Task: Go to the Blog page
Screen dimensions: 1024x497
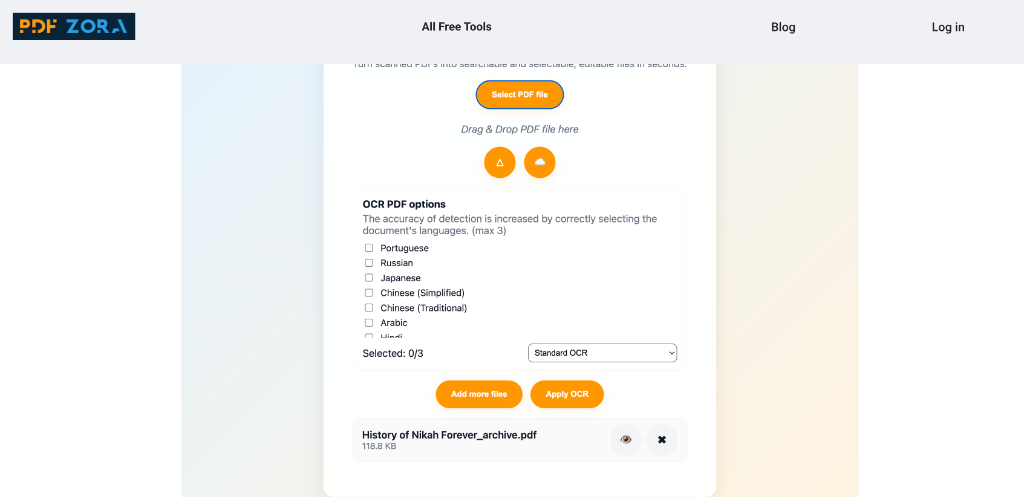Action: [x=783, y=27]
